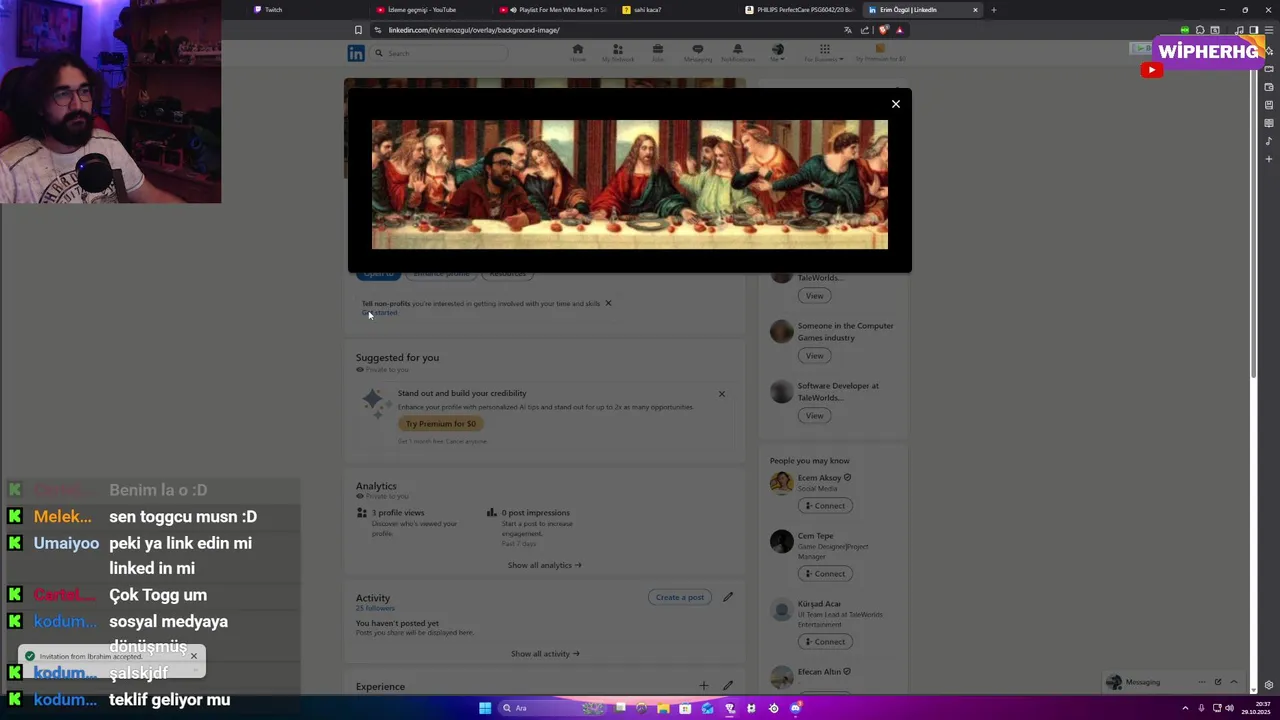This screenshot has height=720, width=1280.
Task: Open the Jobs briefcase icon
Action: pyautogui.click(x=658, y=53)
